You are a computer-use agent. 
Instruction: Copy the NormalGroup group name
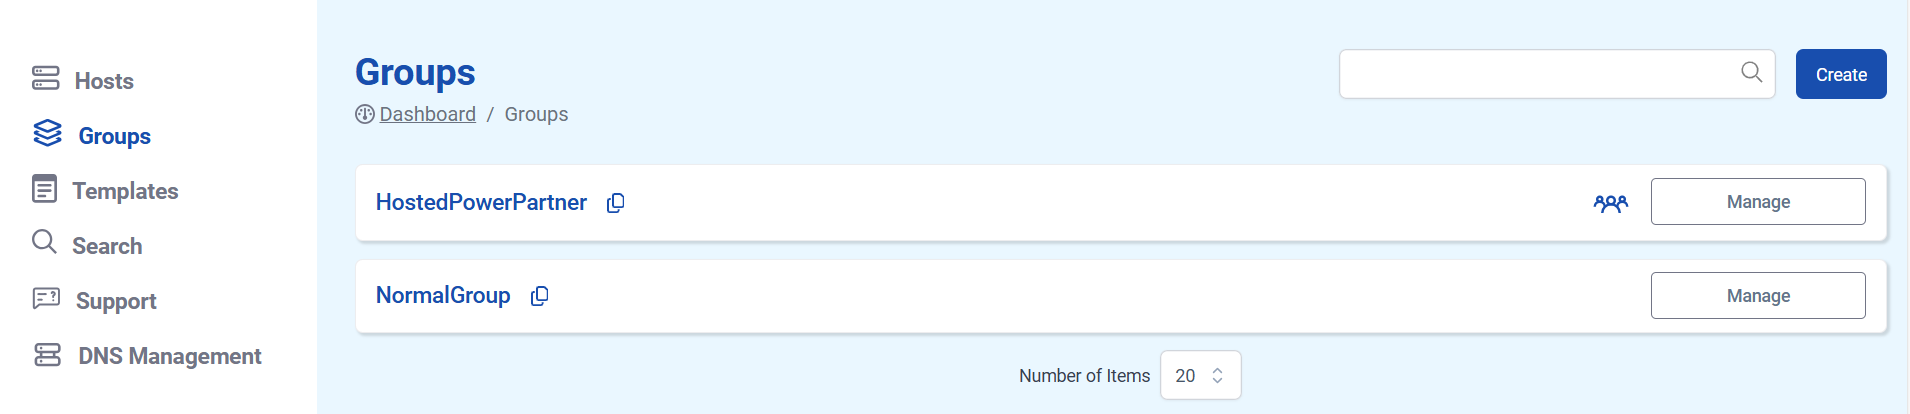tap(540, 296)
